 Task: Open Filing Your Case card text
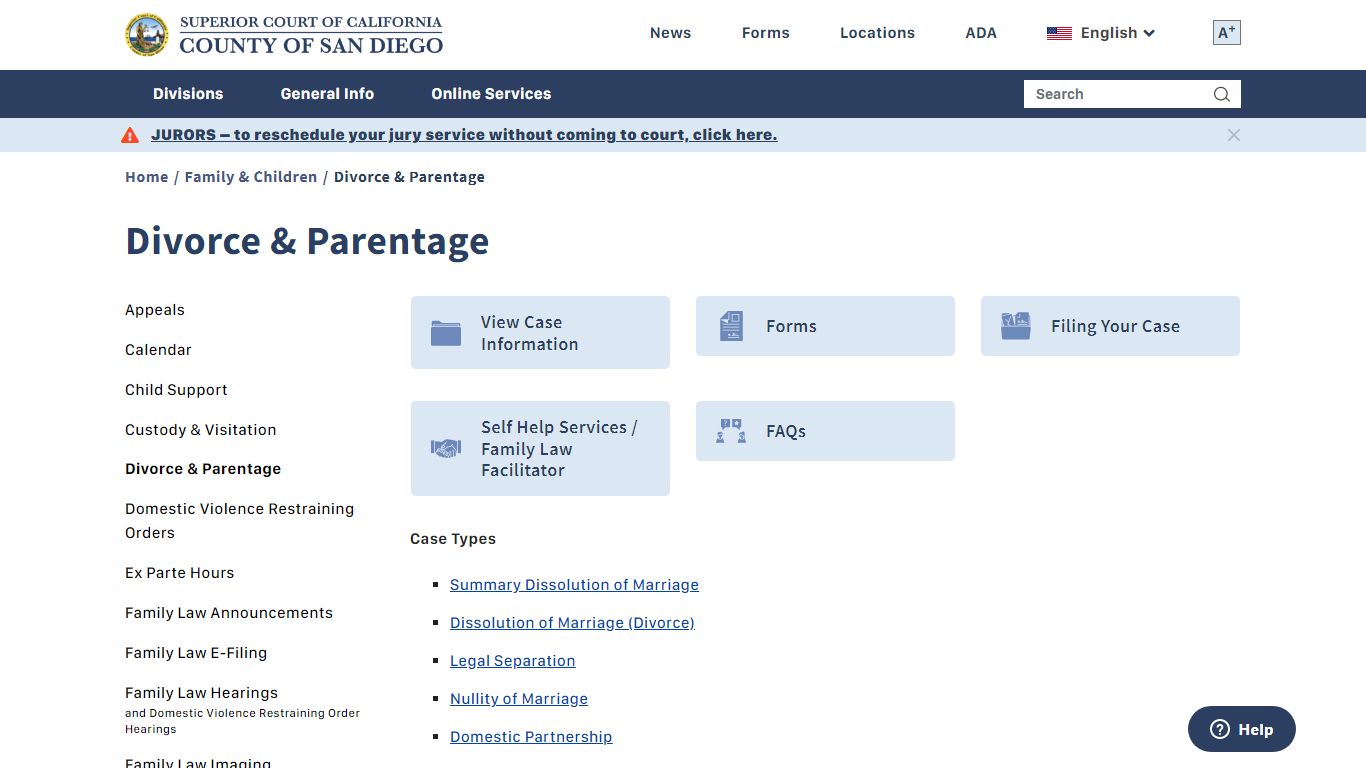pos(1115,326)
